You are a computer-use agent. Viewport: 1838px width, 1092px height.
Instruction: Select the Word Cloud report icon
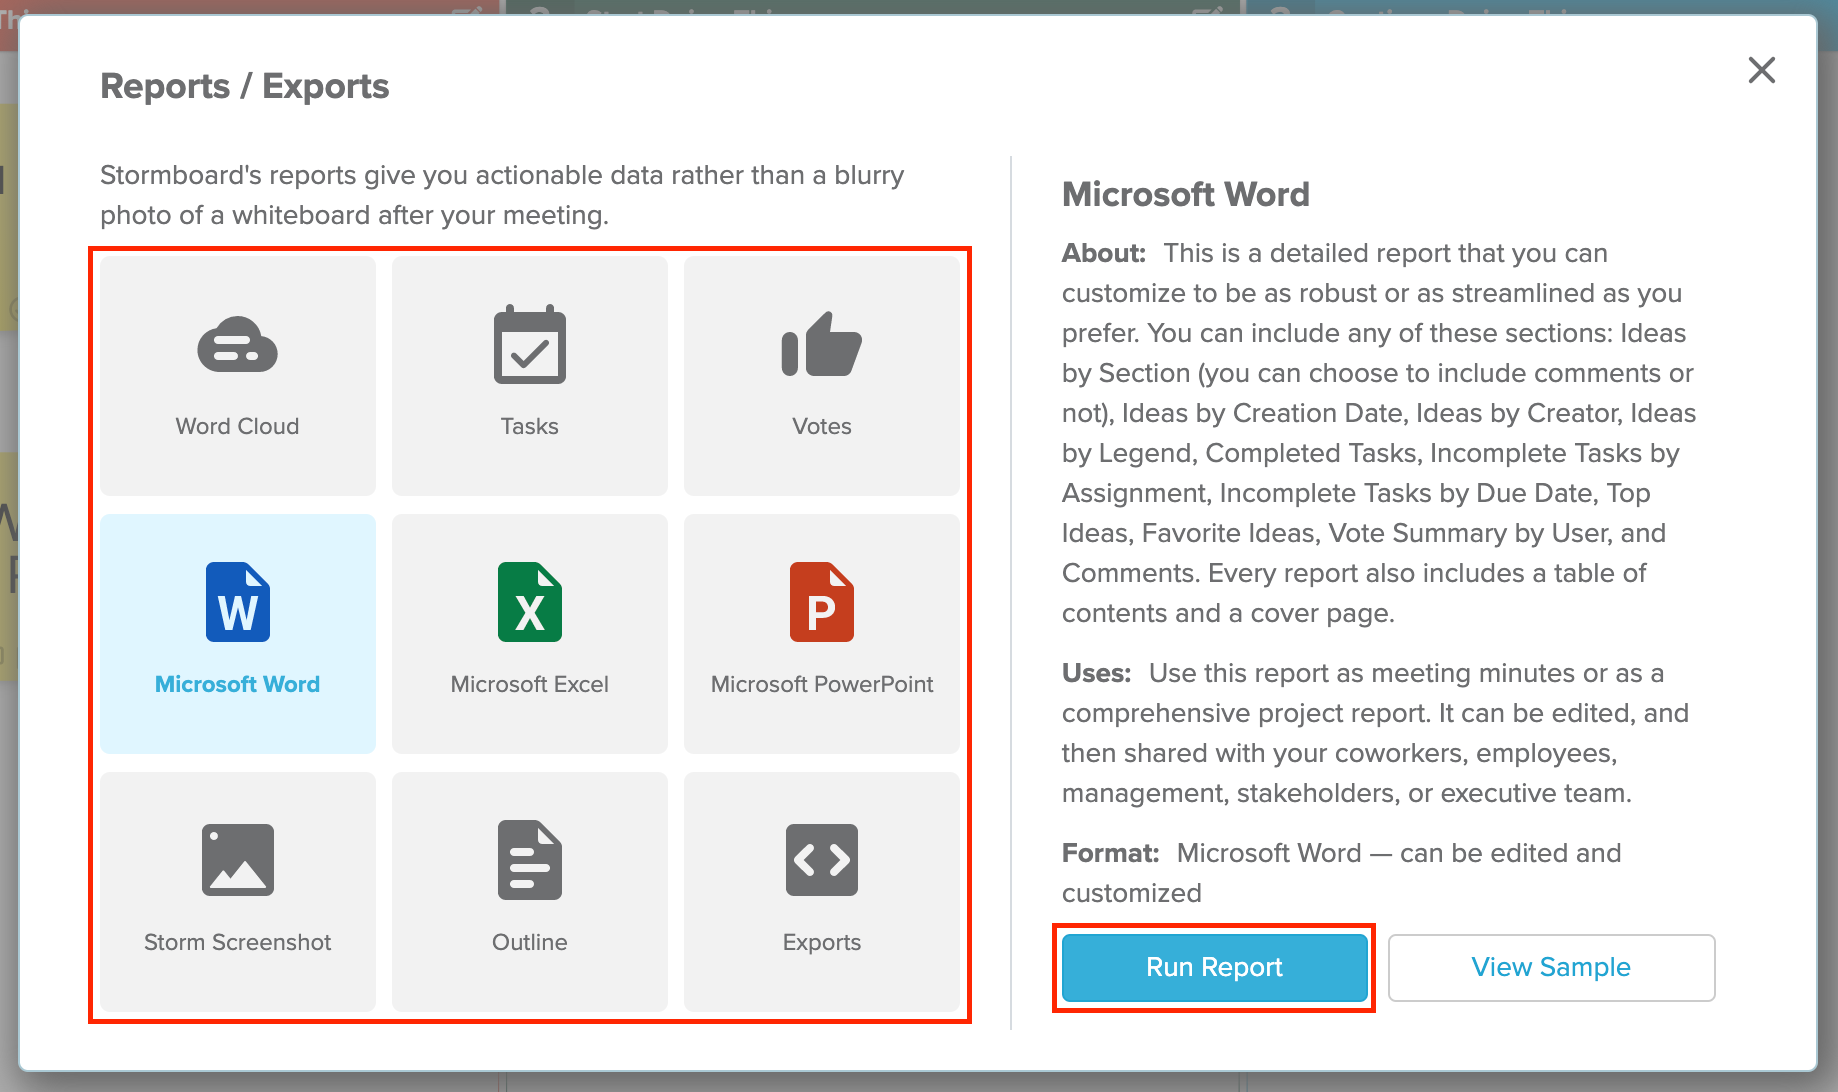click(x=238, y=345)
